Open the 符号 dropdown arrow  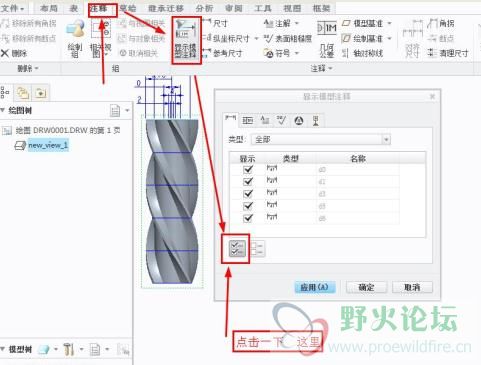click(x=296, y=53)
